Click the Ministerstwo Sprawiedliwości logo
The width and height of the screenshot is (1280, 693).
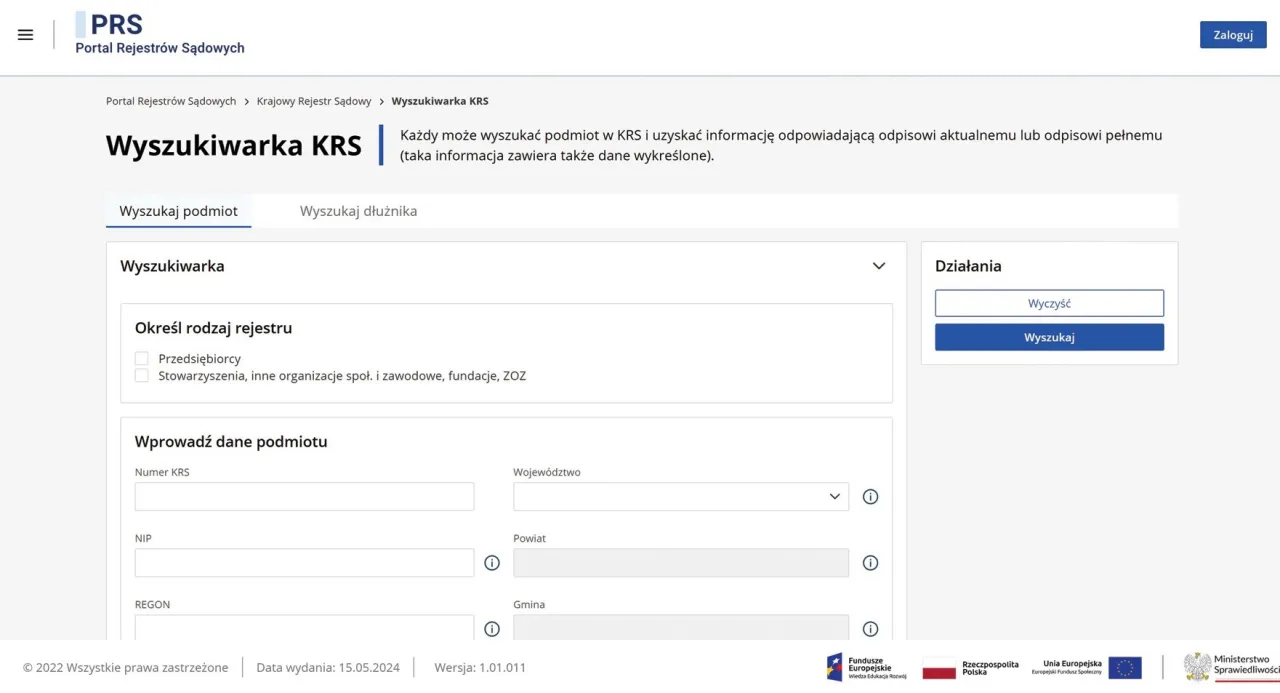coord(1231,666)
